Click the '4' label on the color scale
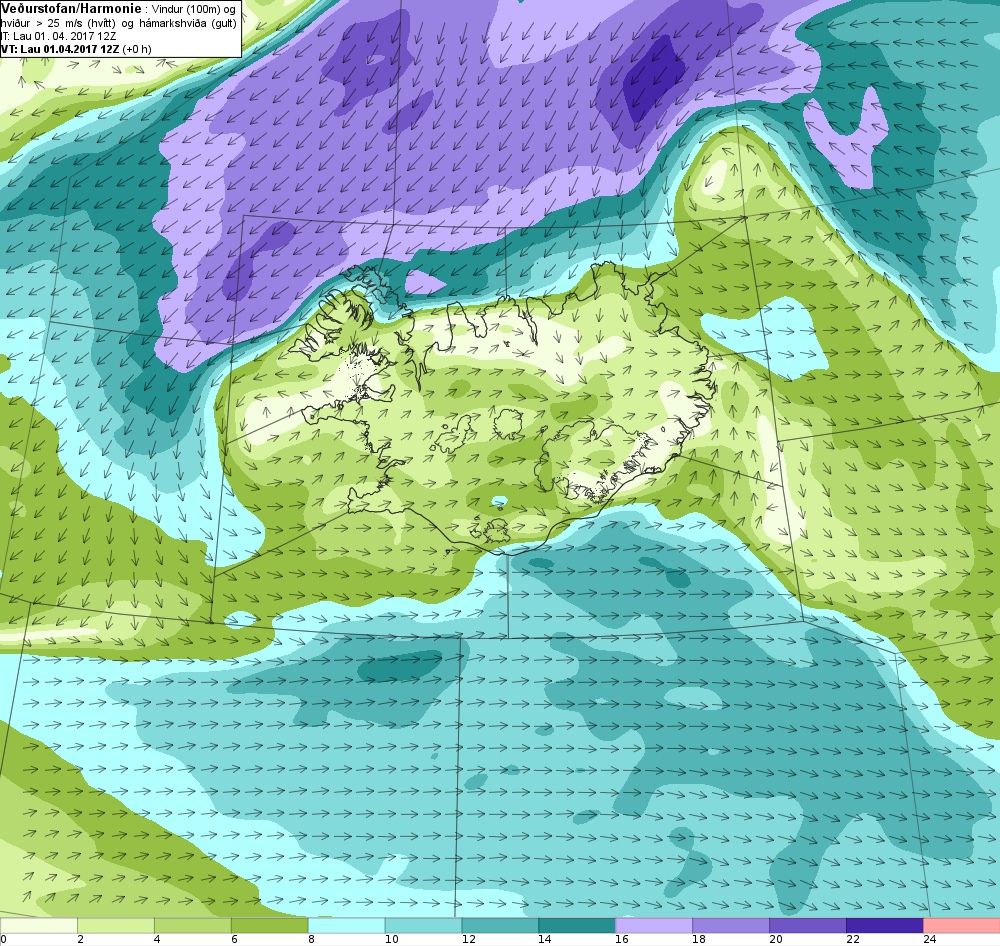Image resolution: width=1000 pixels, height=946 pixels. pyautogui.click(x=157, y=939)
